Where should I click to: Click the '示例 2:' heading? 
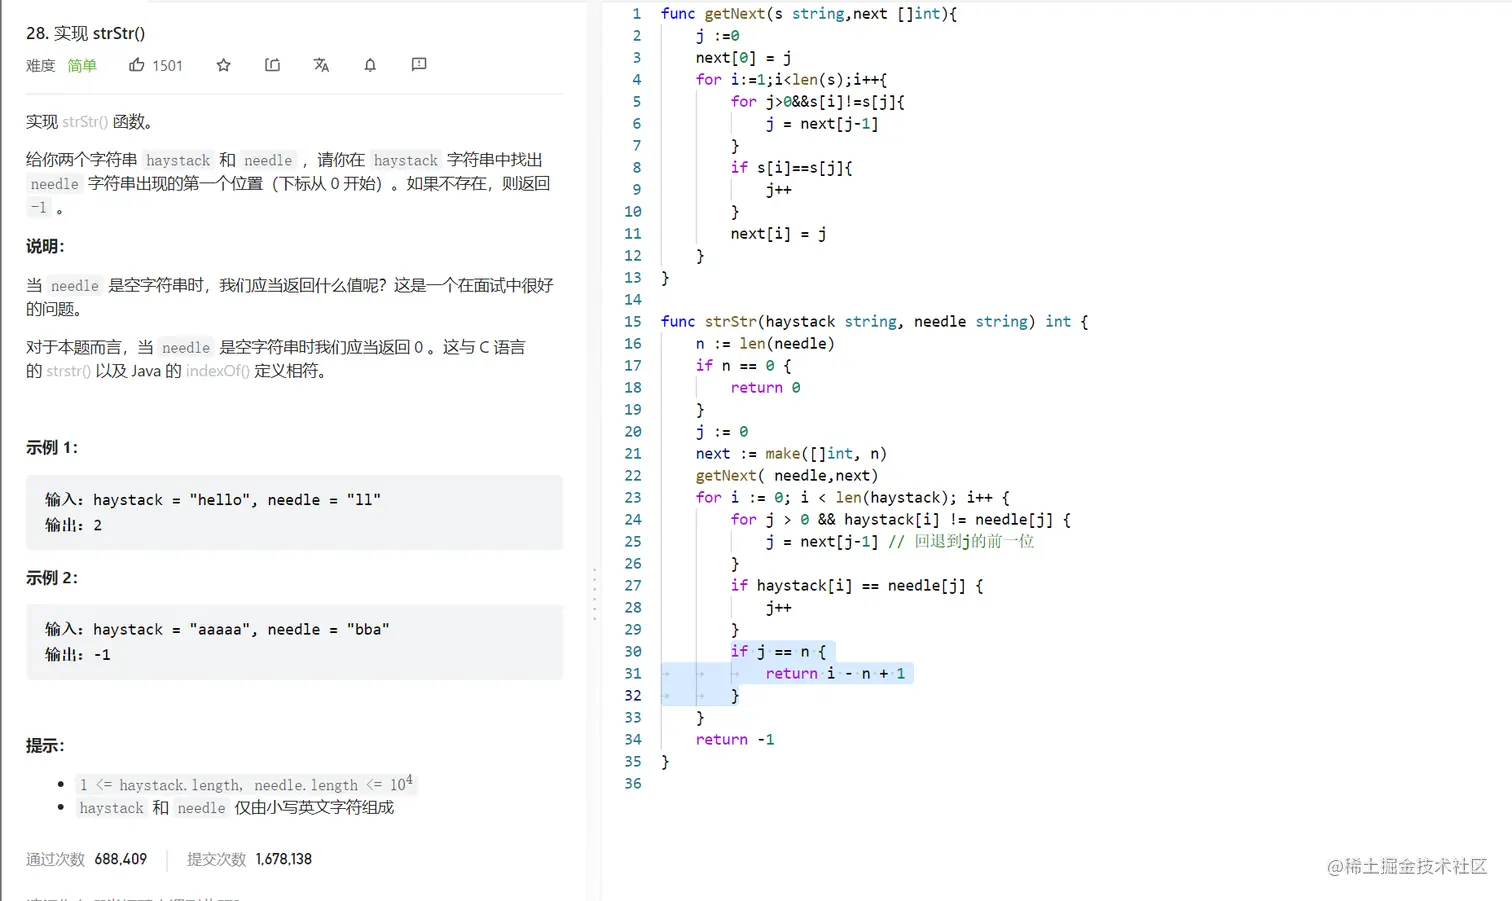[x=52, y=577]
